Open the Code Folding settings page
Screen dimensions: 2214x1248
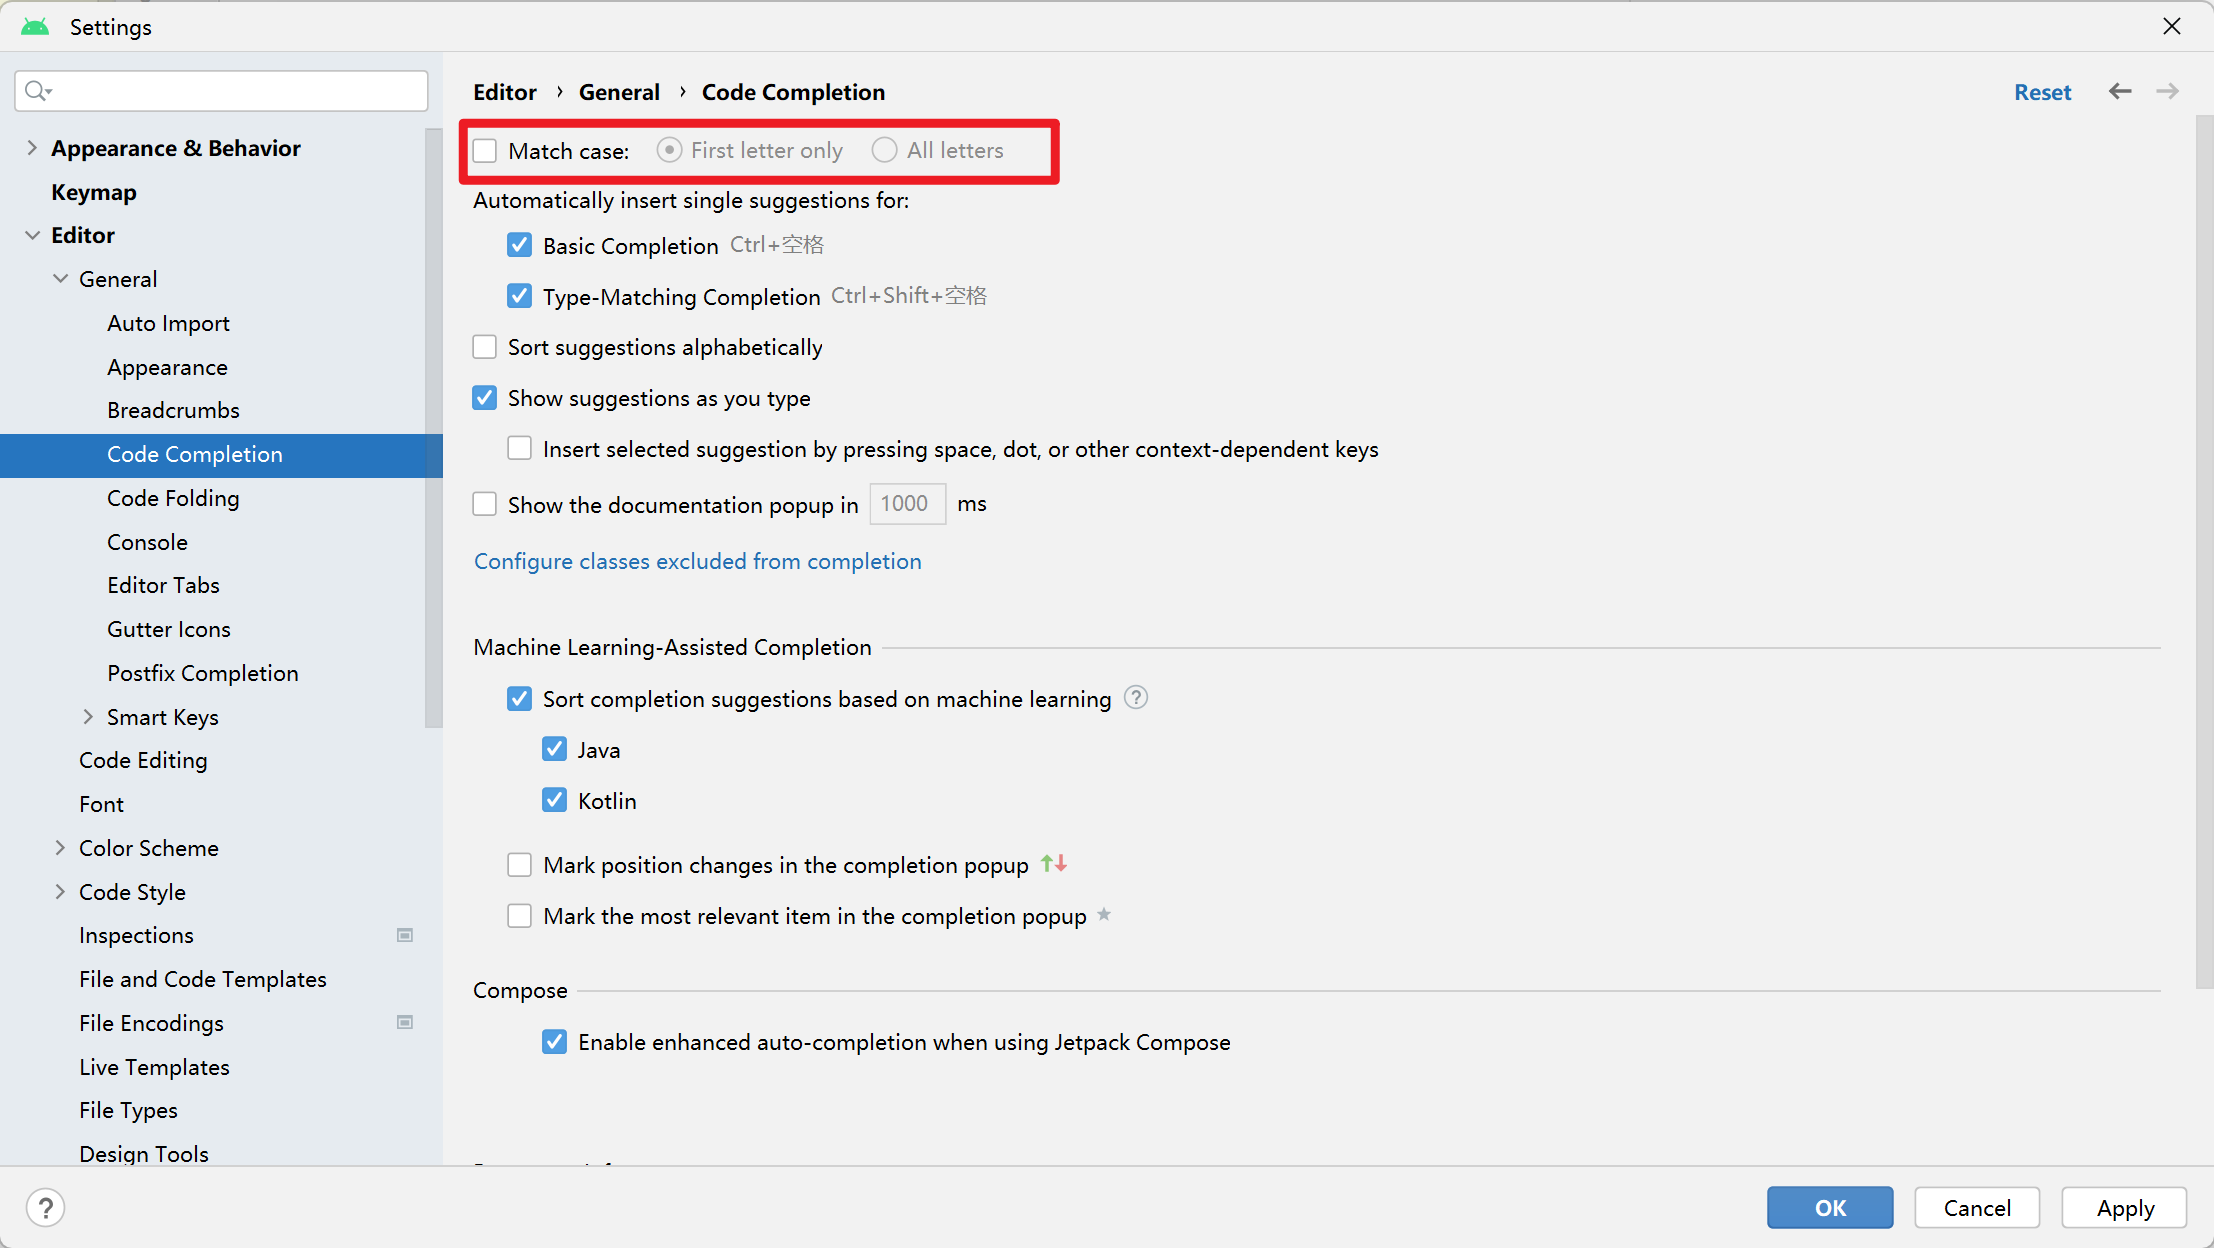coord(172,497)
